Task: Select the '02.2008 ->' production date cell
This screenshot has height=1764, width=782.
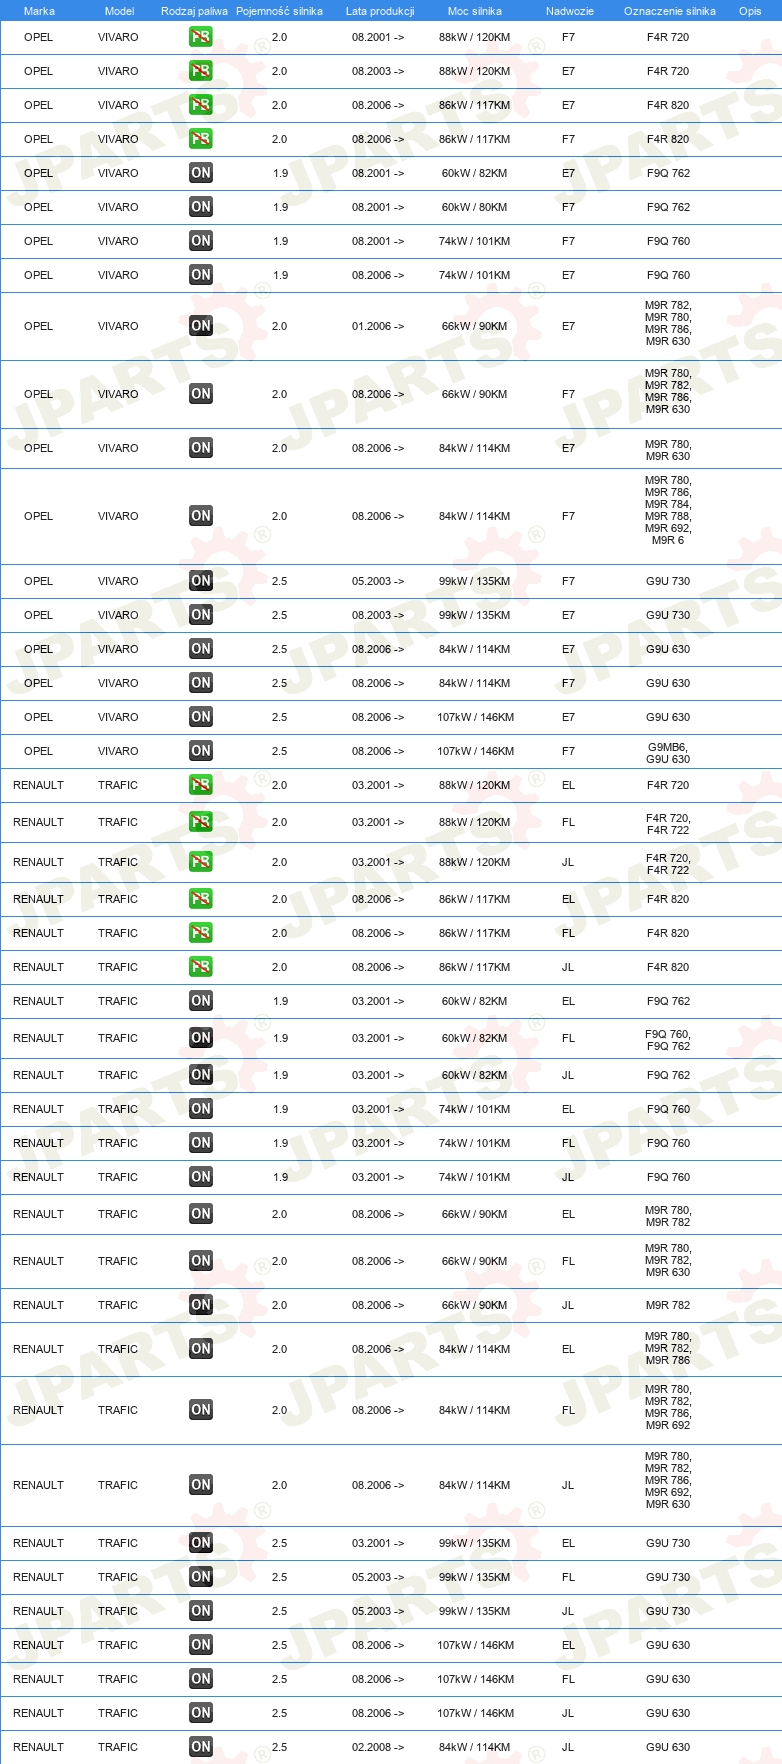Action: coord(378,1747)
